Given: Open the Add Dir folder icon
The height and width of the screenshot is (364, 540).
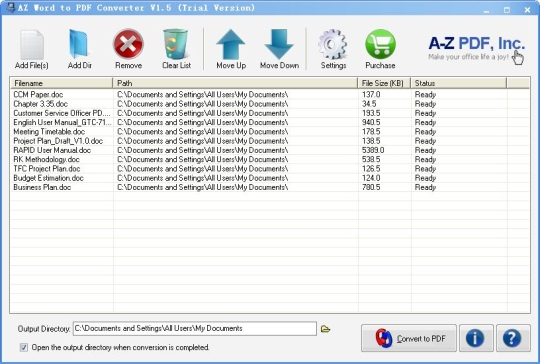Looking at the screenshot, I should (80, 44).
